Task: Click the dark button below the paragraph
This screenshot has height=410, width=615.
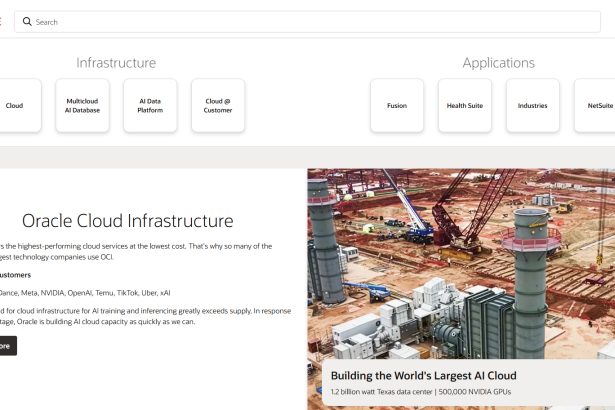Action: 8,346
